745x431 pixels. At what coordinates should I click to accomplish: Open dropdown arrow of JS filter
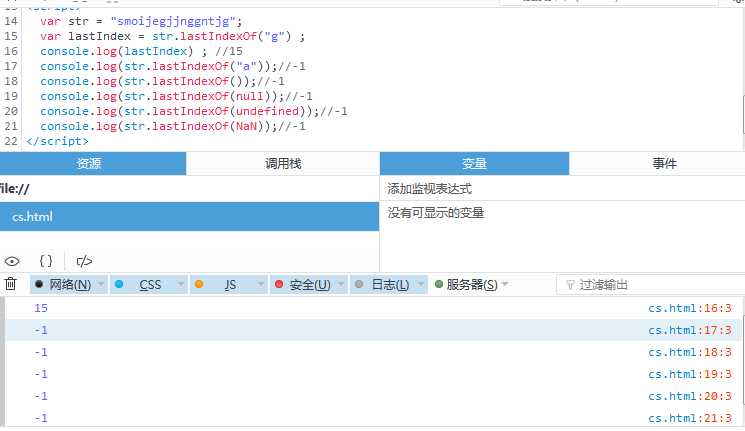260,284
